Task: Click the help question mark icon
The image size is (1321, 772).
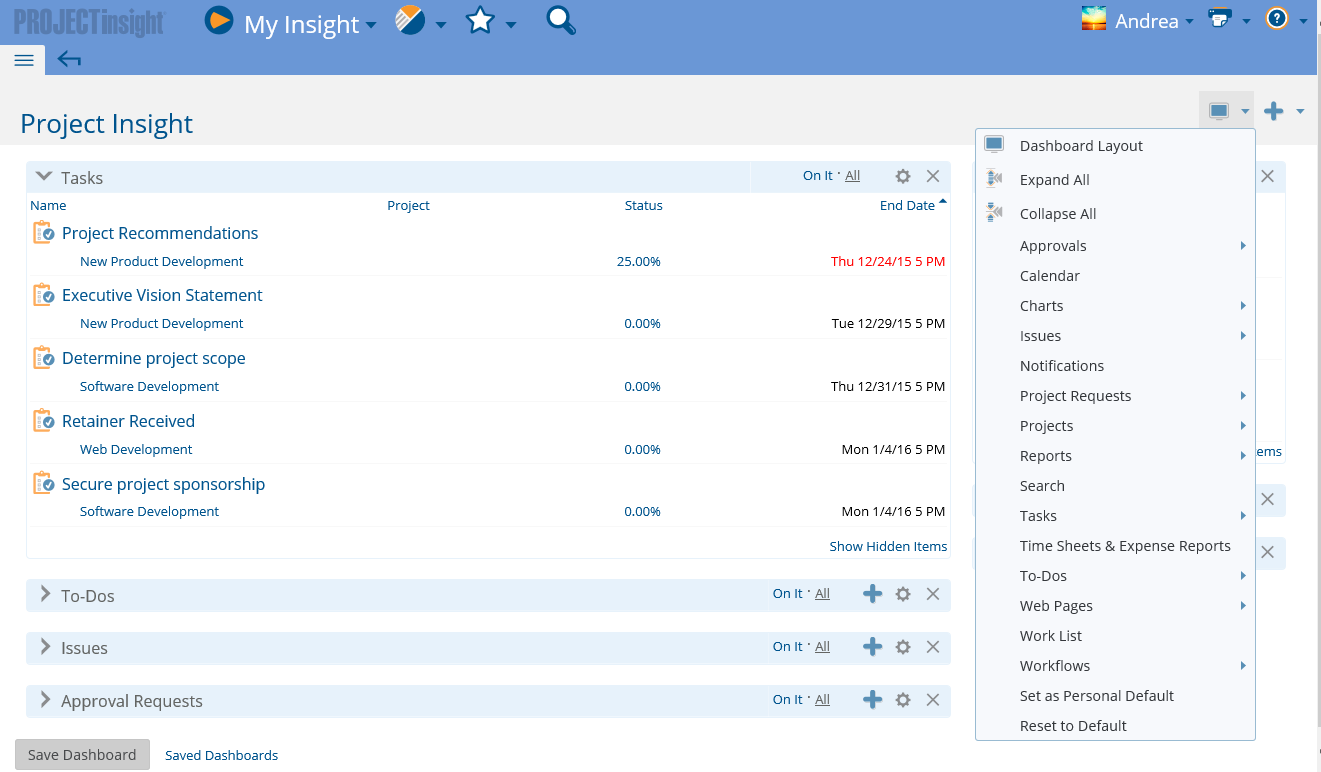Action: (1277, 19)
